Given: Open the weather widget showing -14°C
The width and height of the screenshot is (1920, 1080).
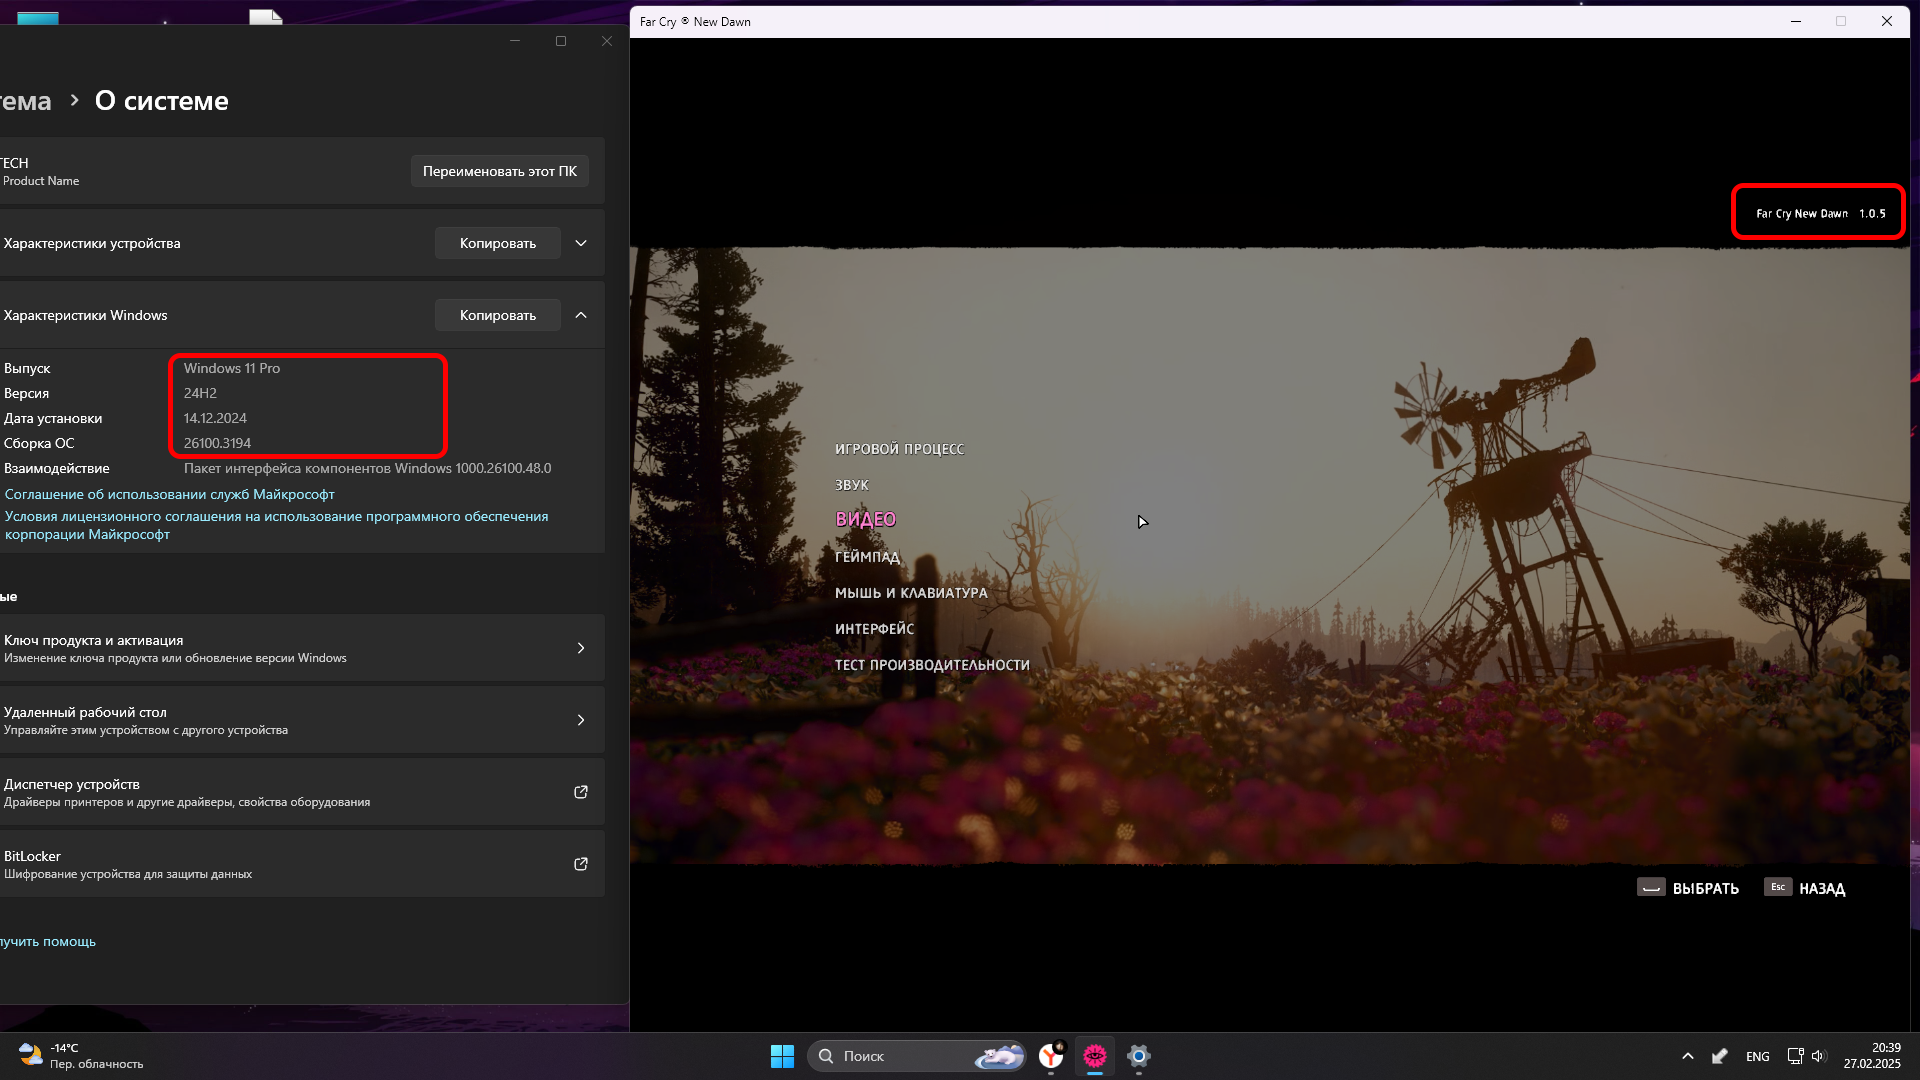Looking at the screenshot, I should click(x=82, y=1056).
